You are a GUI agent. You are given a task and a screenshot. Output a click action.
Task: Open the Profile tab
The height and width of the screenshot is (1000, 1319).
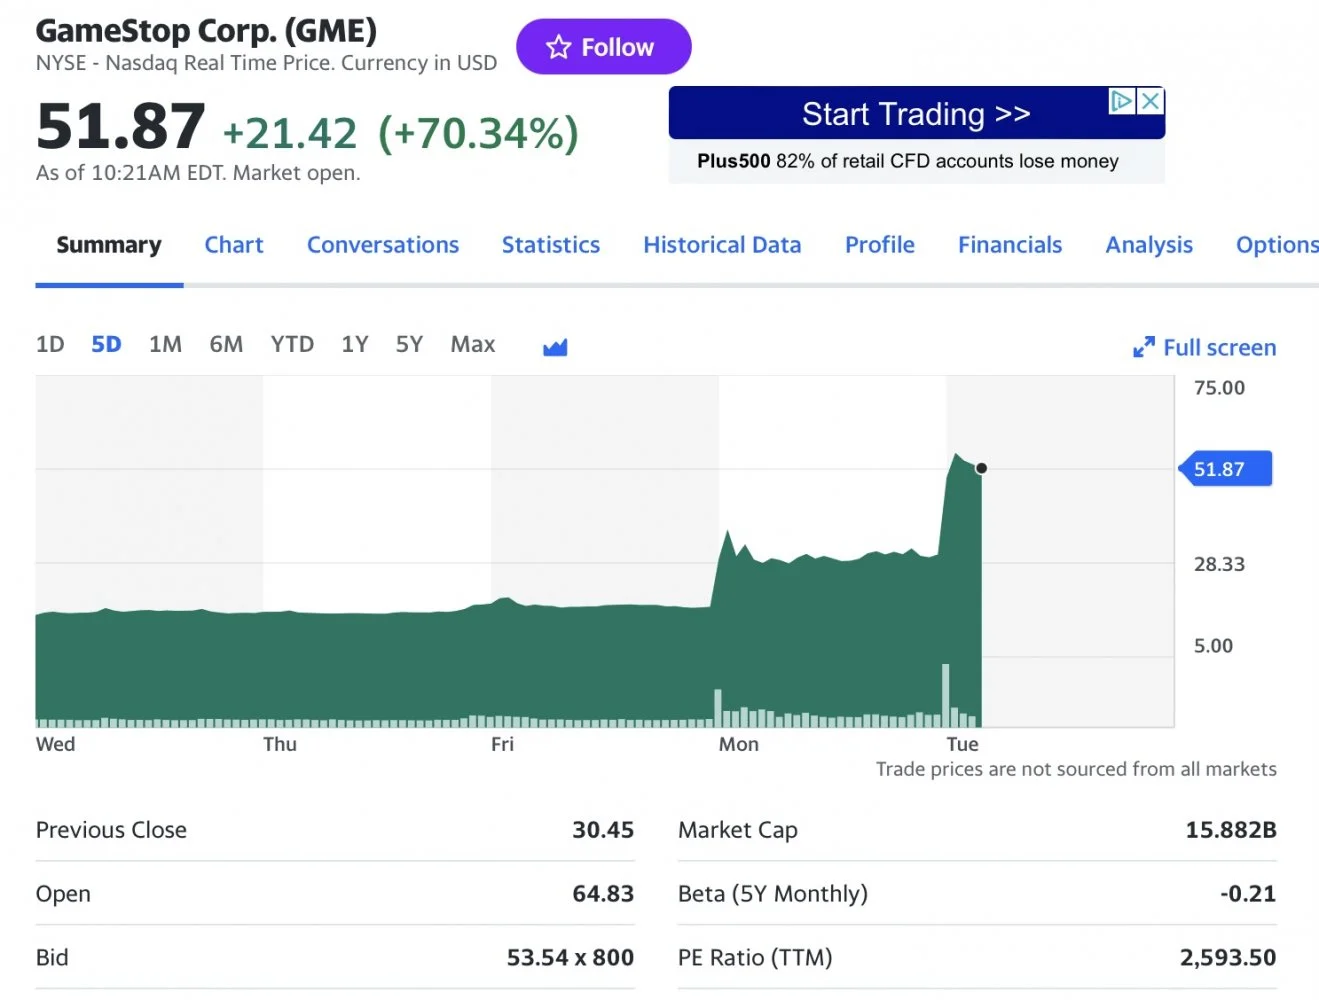(x=879, y=245)
